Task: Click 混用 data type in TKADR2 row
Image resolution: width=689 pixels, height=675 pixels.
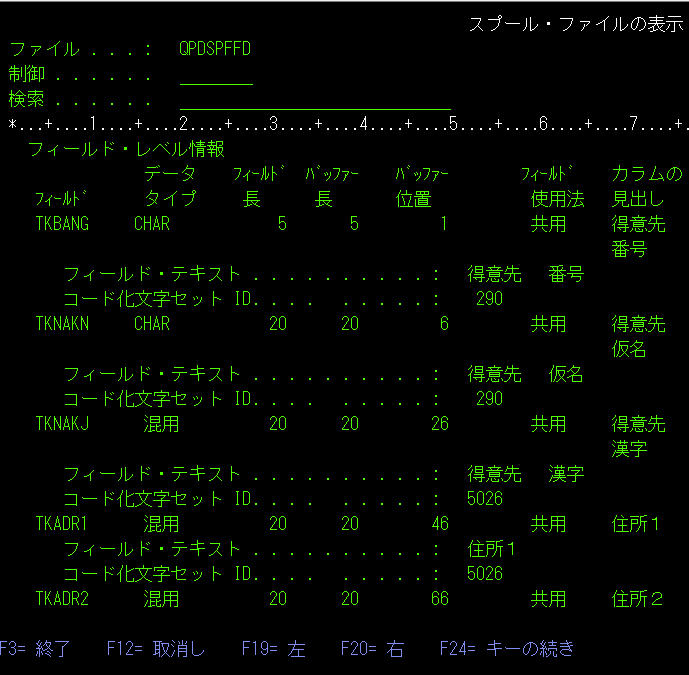Action: (x=161, y=599)
